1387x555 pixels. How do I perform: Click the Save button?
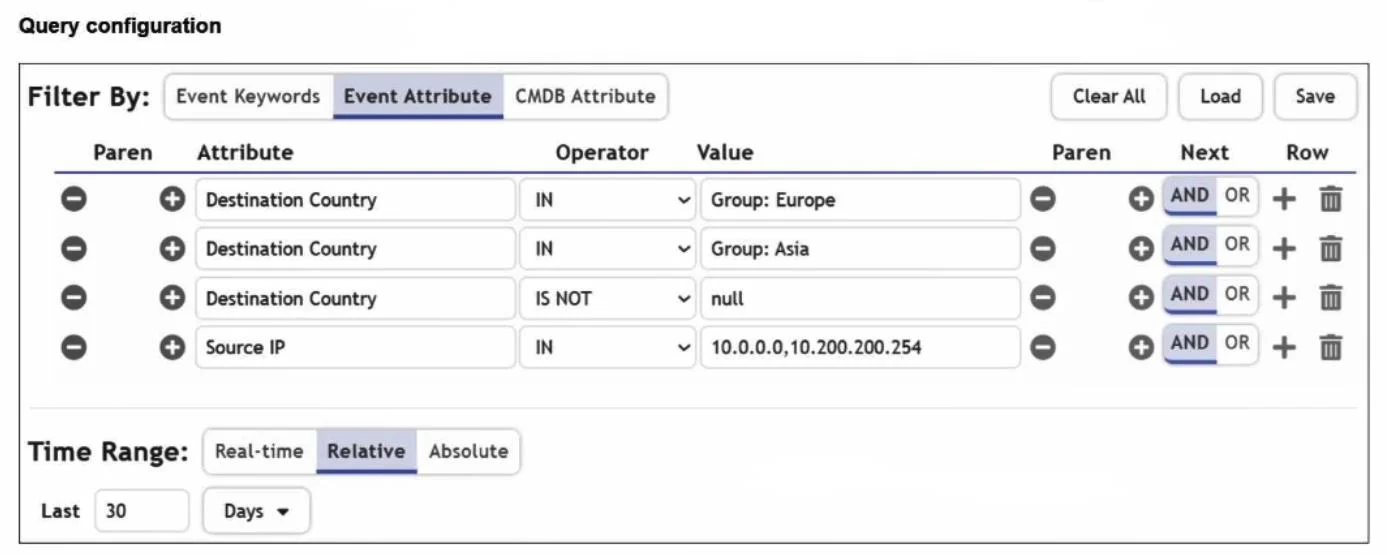(x=1315, y=97)
